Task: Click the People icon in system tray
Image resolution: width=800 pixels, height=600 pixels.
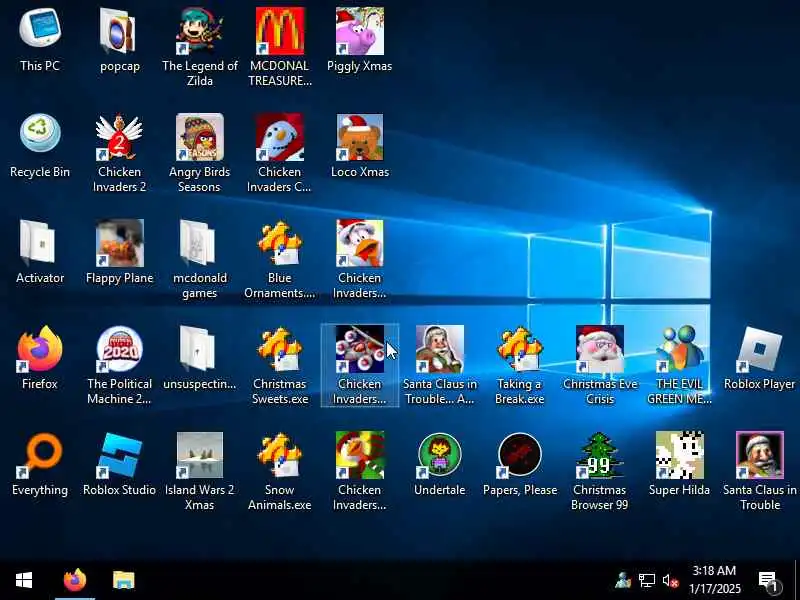Action: (x=622, y=580)
